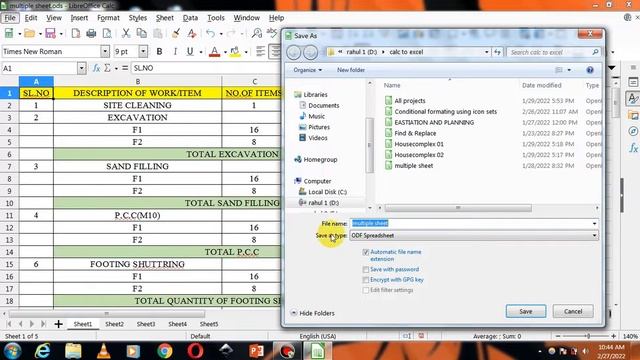Open Opera browser from the taskbar
The image size is (640, 360).
[195, 351]
